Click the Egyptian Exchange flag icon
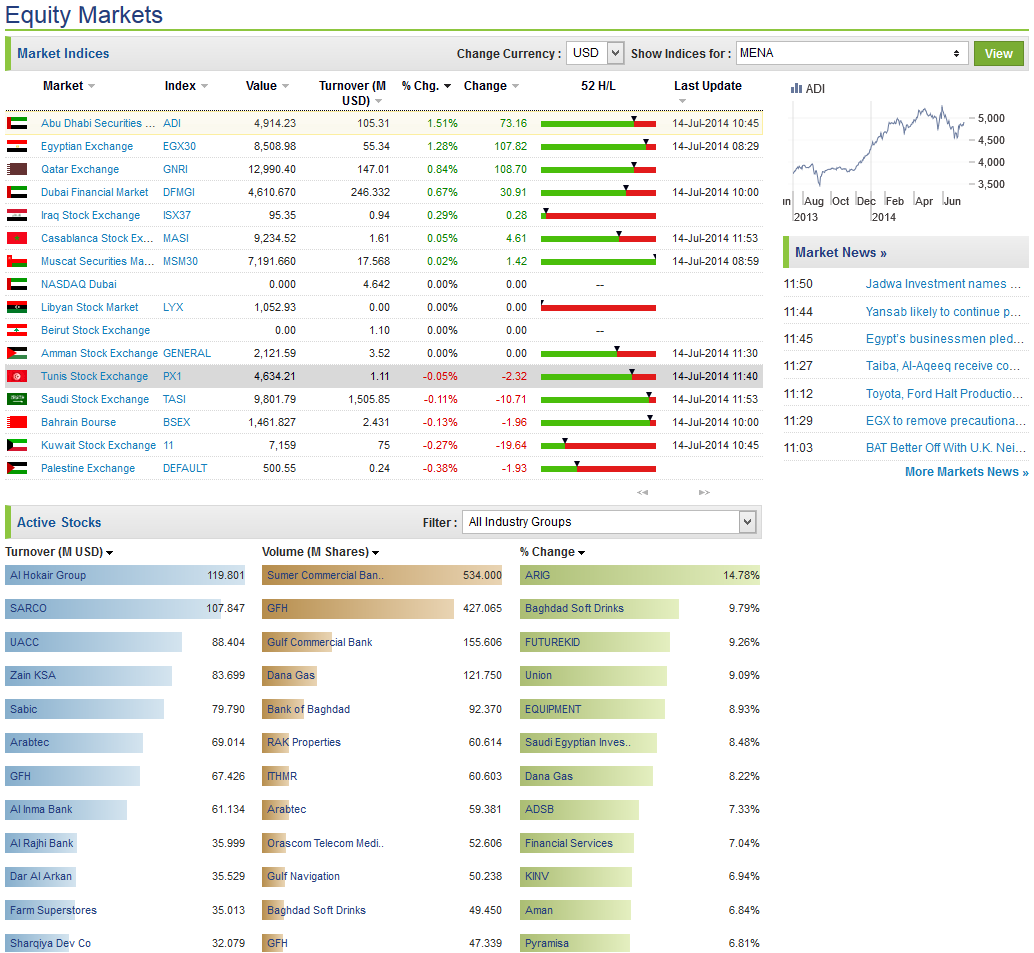Viewport: 1034px width, 953px height. [x=17, y=146]
